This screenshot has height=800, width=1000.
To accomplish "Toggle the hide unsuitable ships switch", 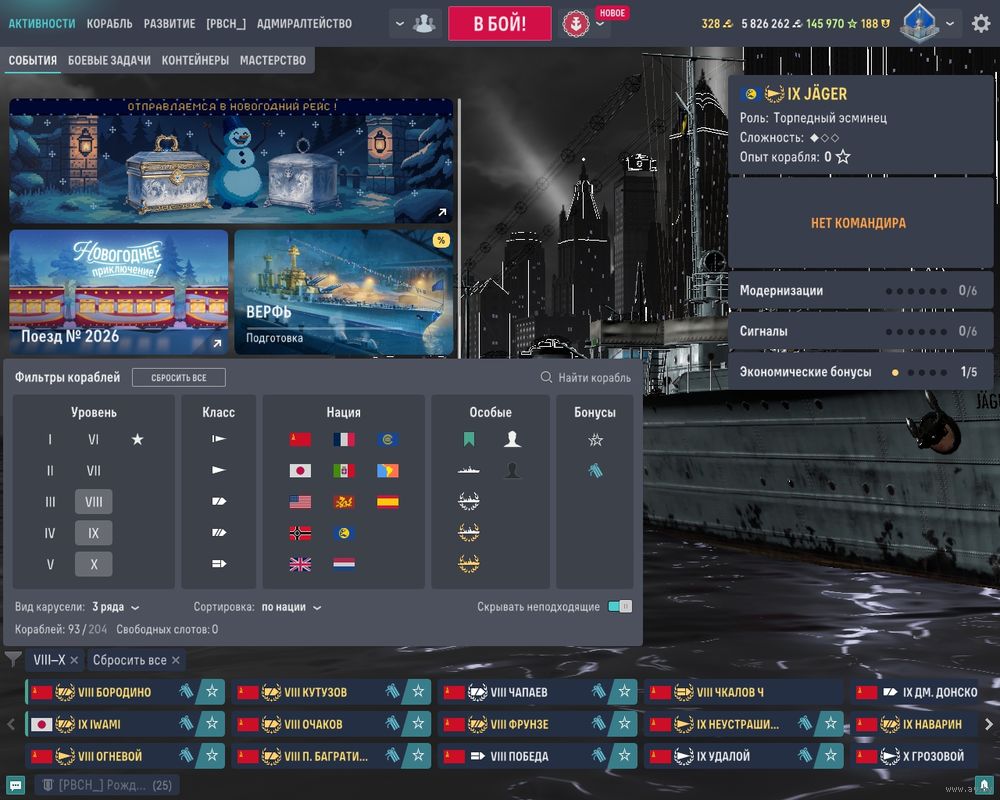I will (x=620, y=607).
